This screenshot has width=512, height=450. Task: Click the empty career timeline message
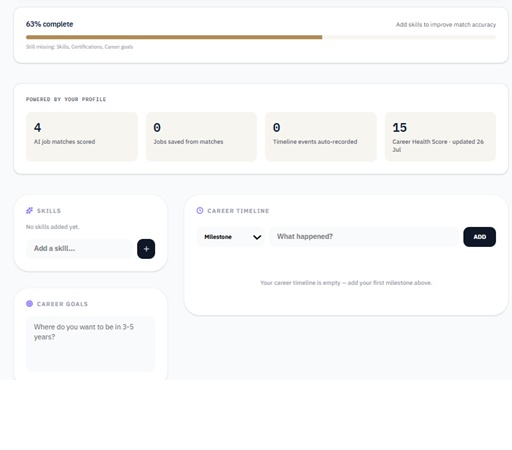[x=346, y=283]
